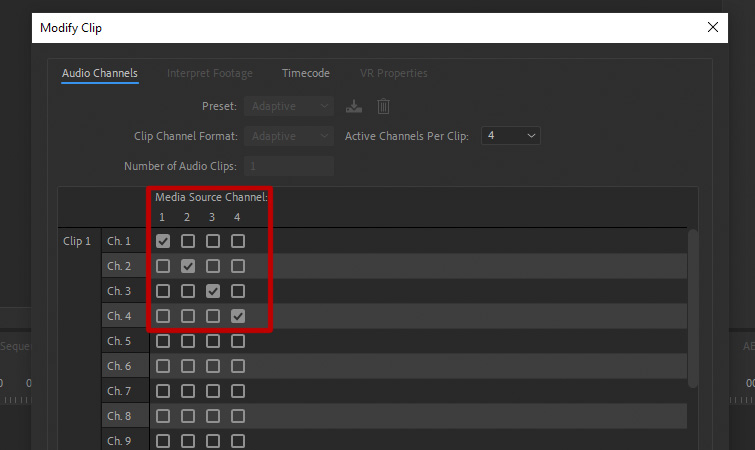Click the save preset icon

pos(354,106)
